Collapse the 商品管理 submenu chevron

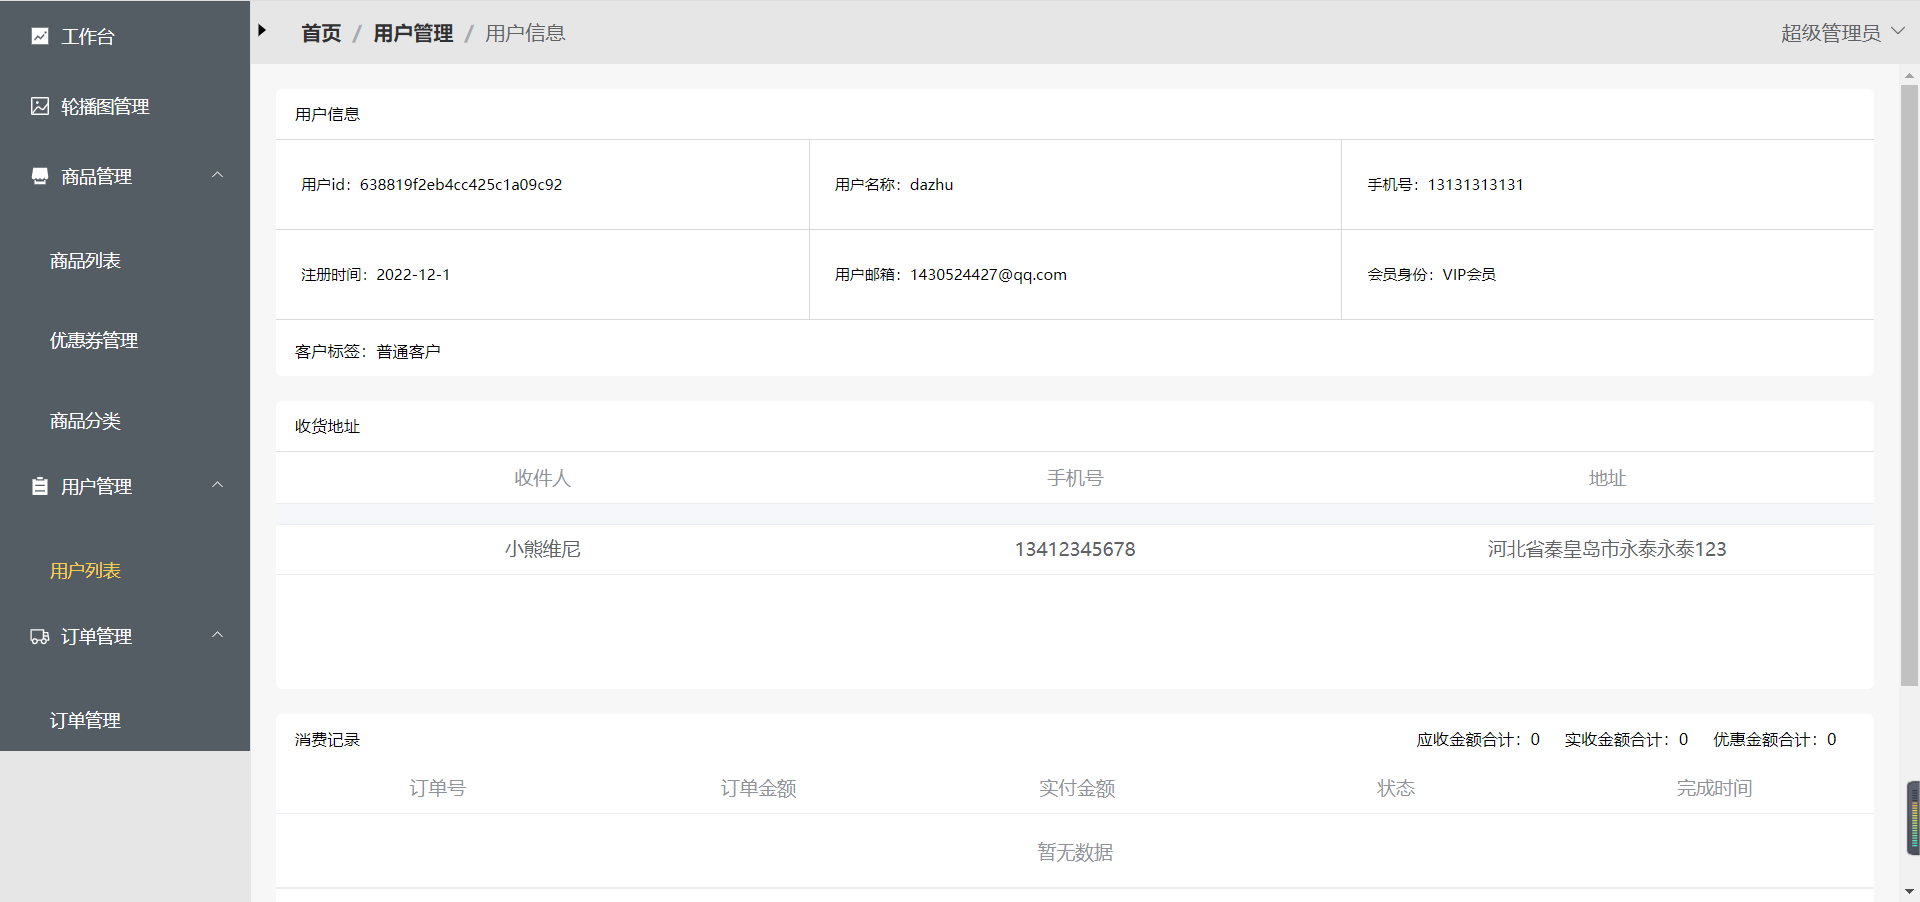click(217, 175)
